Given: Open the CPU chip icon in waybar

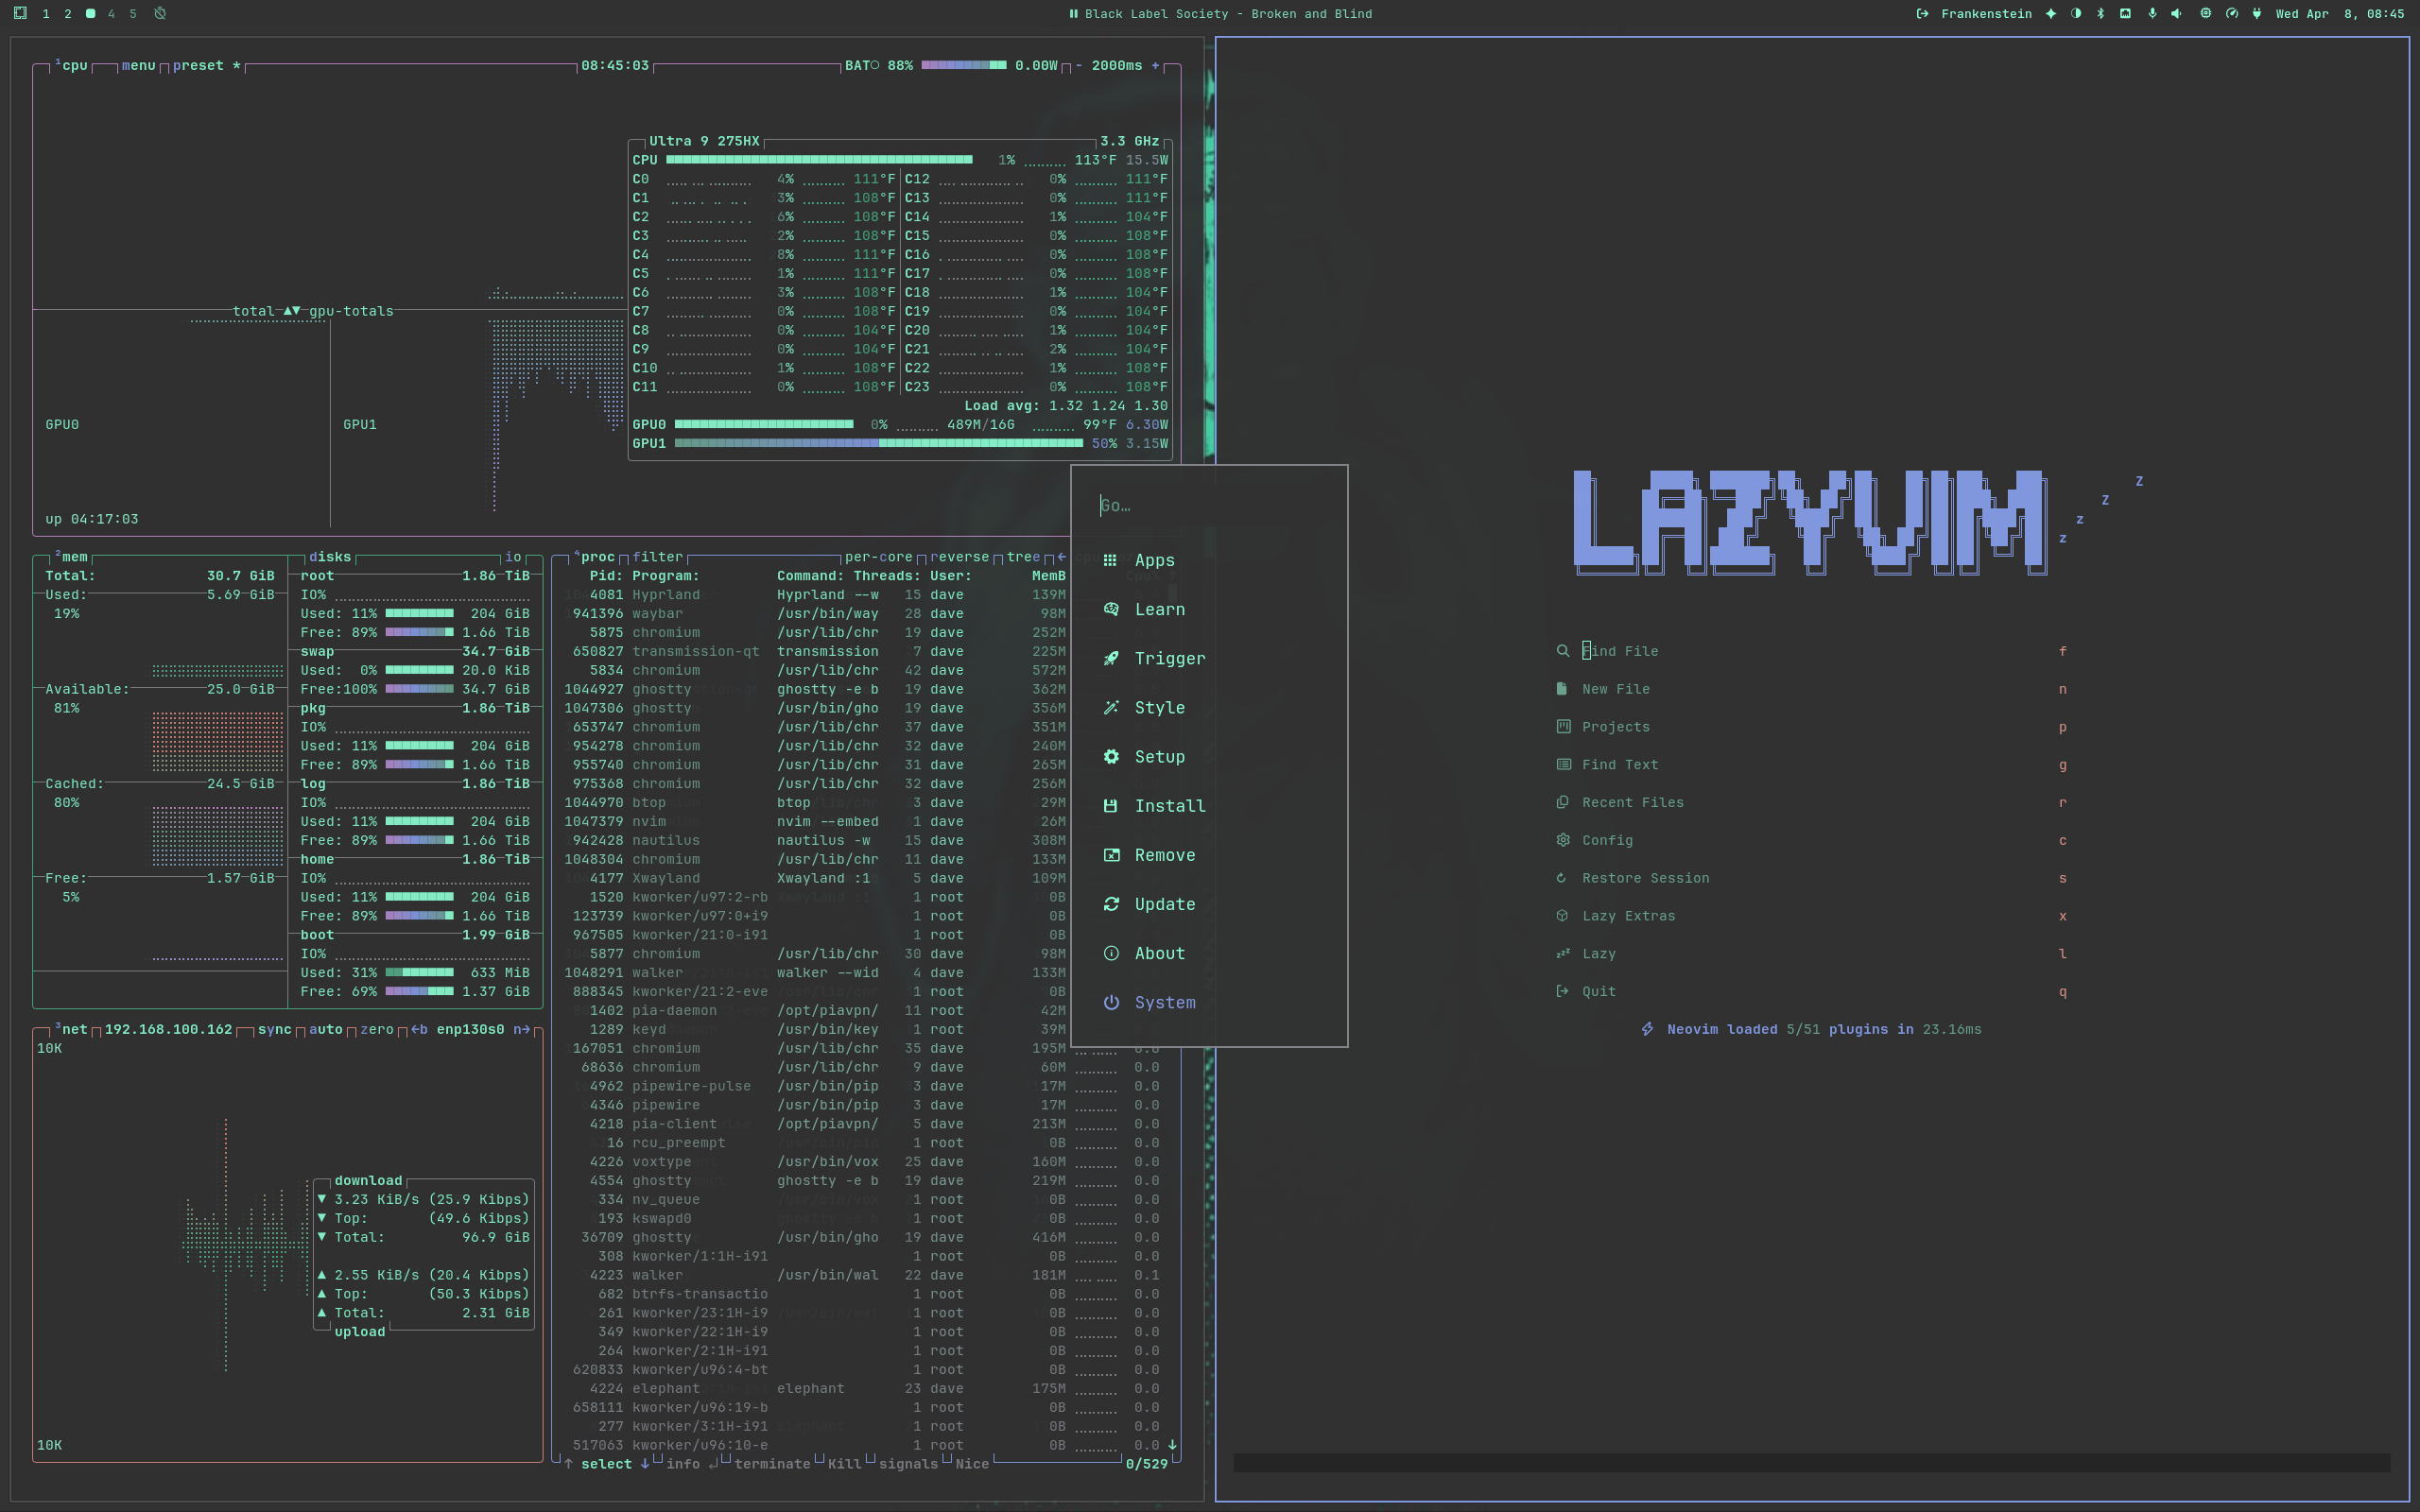Looking at the screenshot, I should pyautogui.click(x=2205, y=14).
